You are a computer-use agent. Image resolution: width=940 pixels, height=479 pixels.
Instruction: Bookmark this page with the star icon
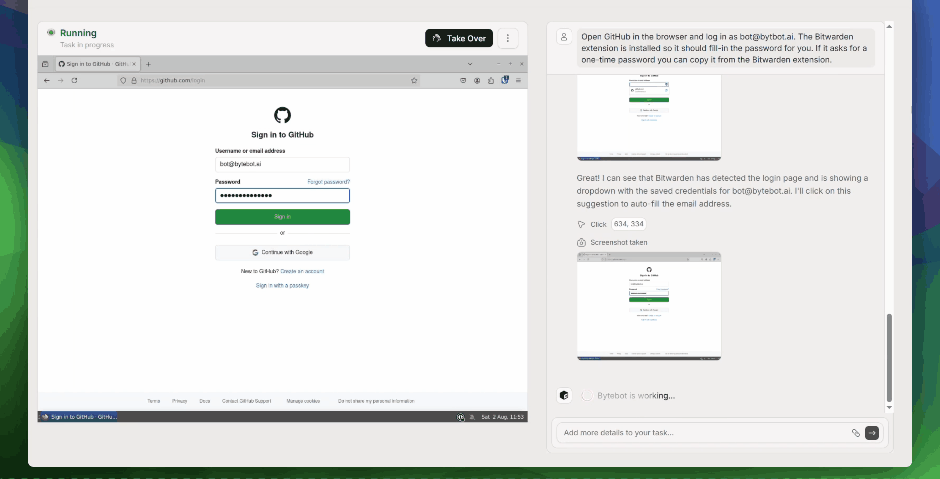pos(414,80)
